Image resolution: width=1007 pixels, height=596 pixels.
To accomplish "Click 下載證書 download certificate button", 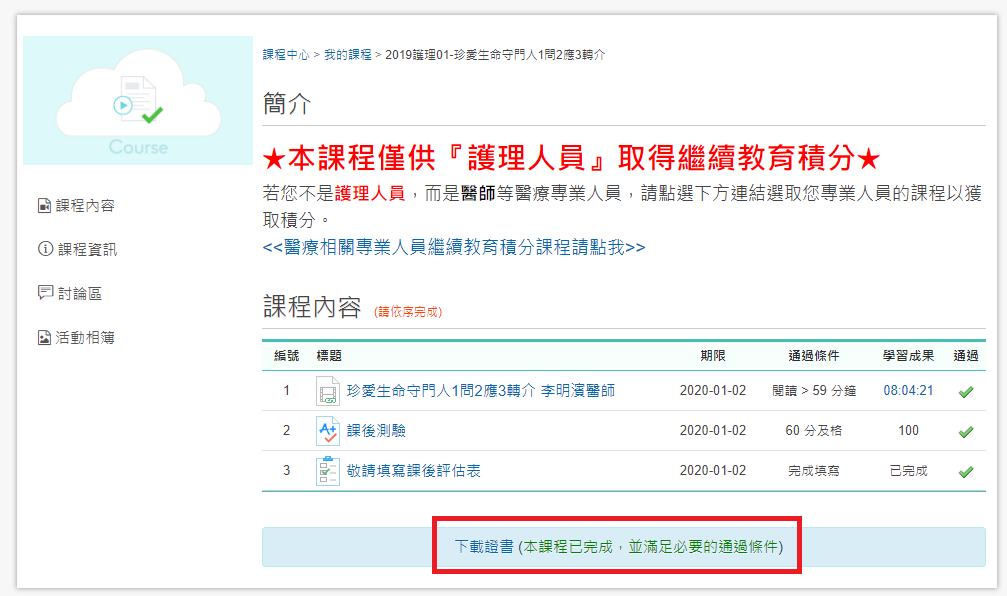I will [617, 547].
